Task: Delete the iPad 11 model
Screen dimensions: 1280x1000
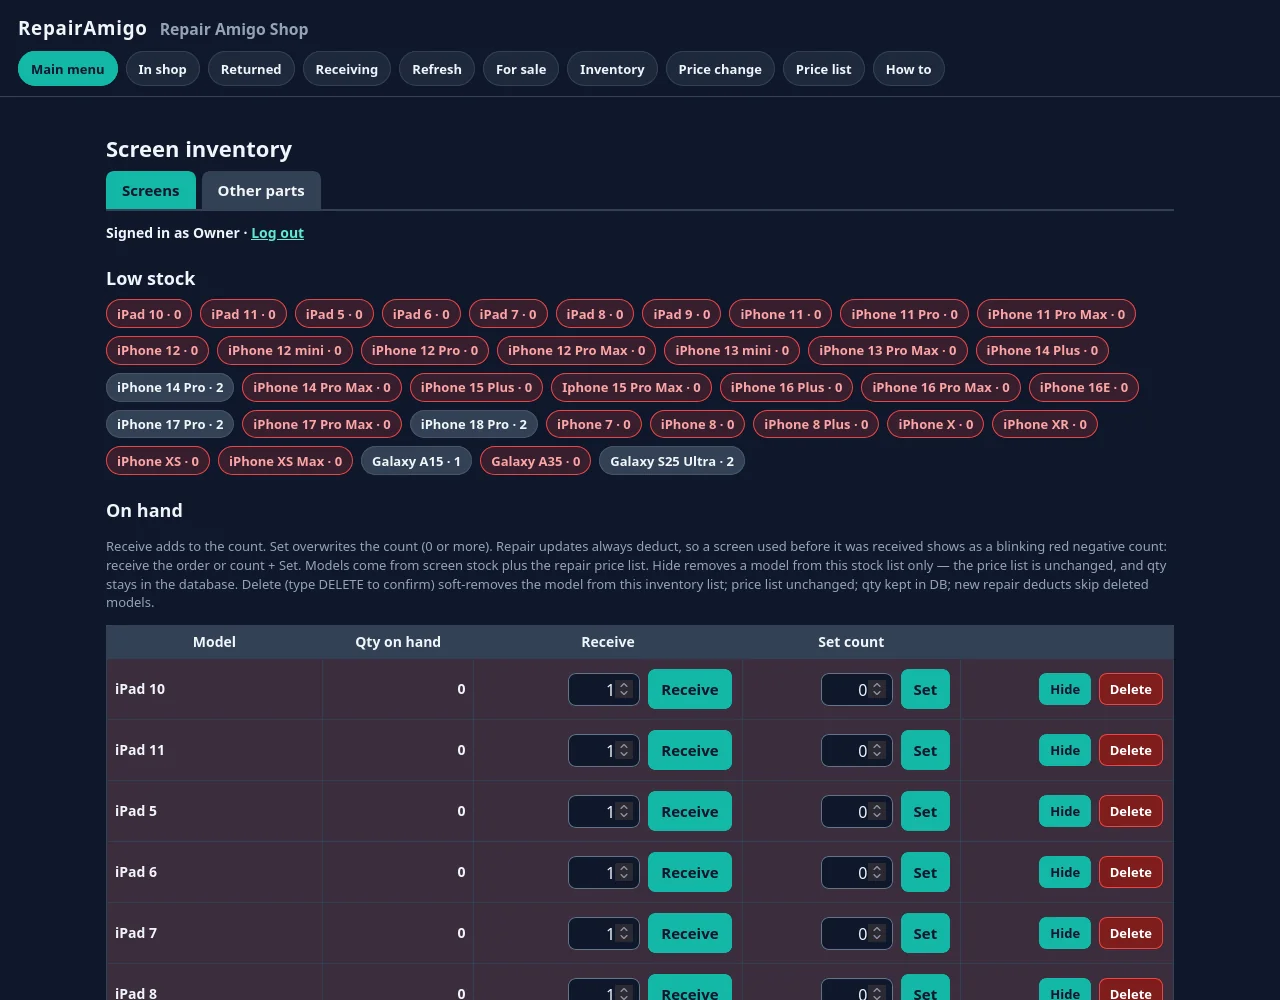Action: (x=1131, y=750)
